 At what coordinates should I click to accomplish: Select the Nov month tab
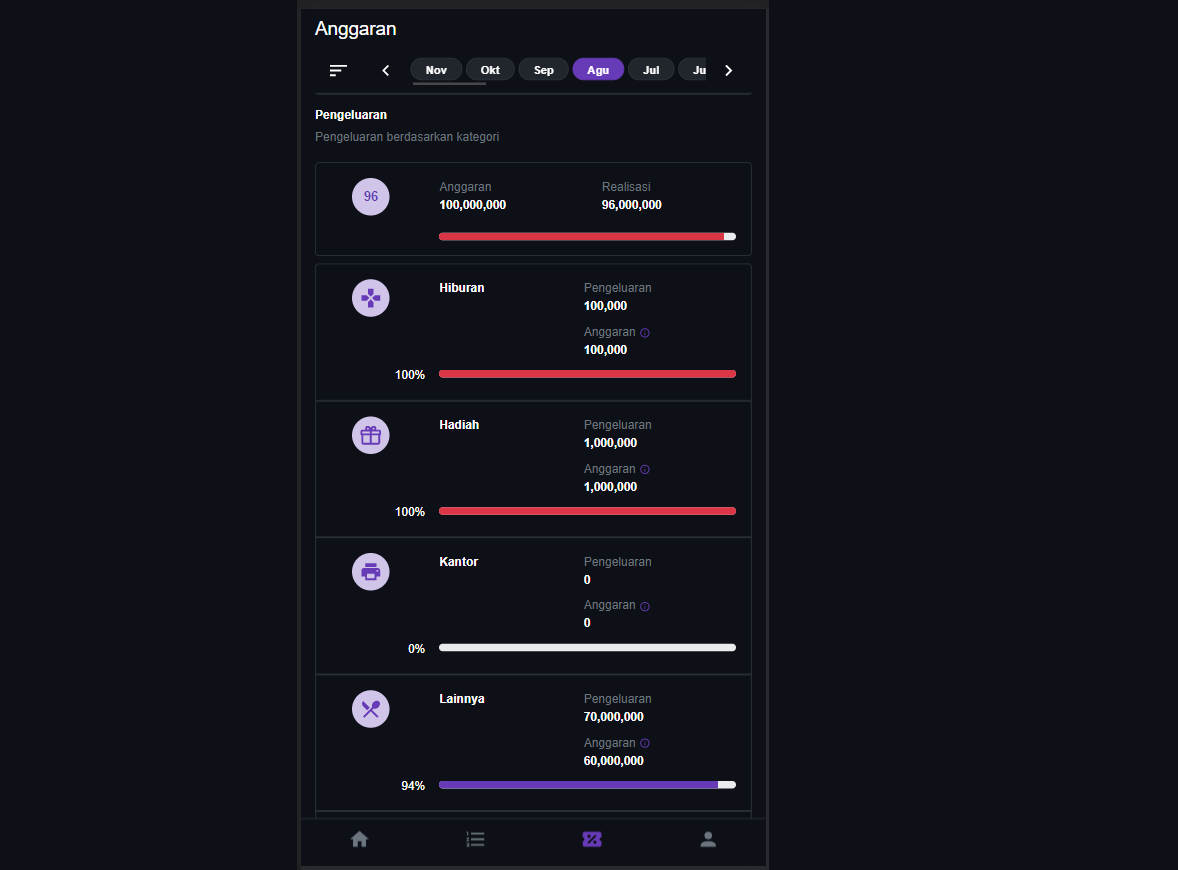point(436,70)
